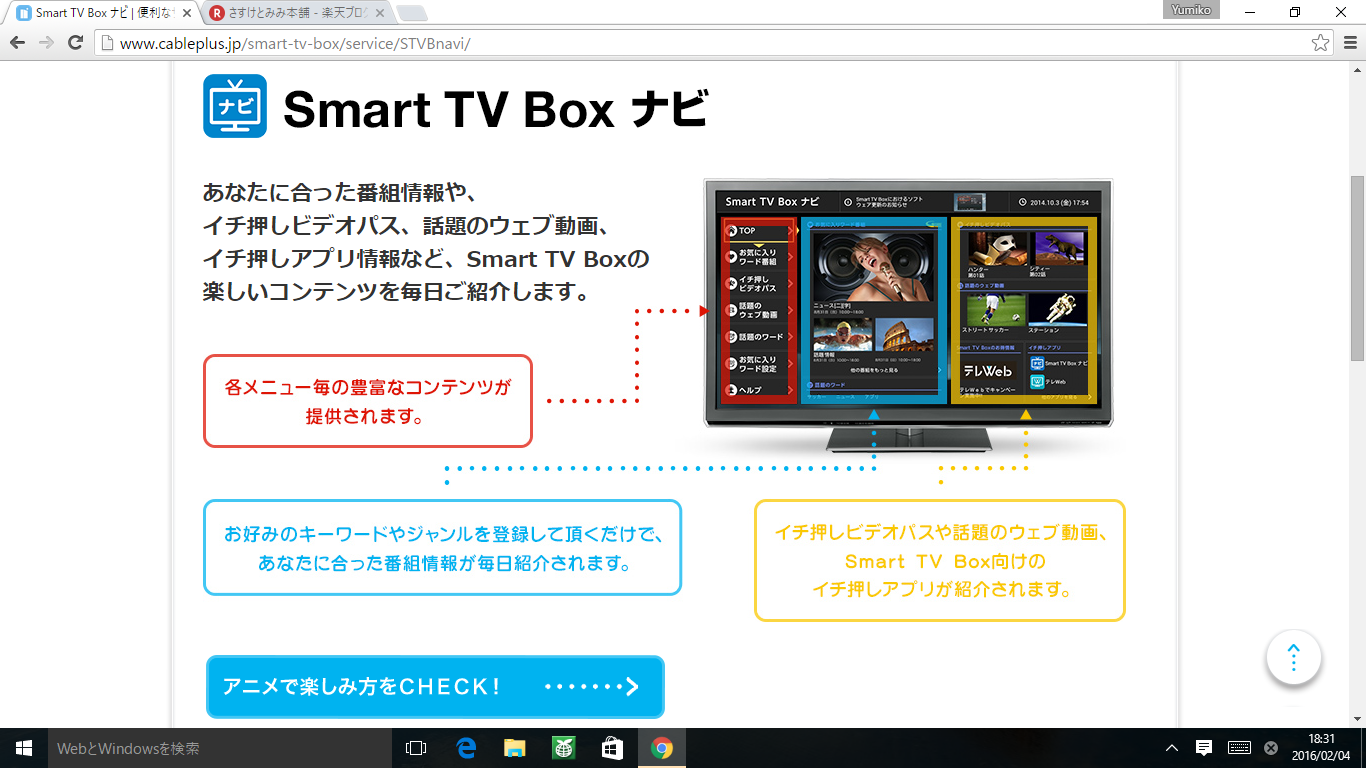This screenshot has height=768, width=1366.
Task: Launch Microsoft Edge from taskbar
Action: [x=465, y=748]
